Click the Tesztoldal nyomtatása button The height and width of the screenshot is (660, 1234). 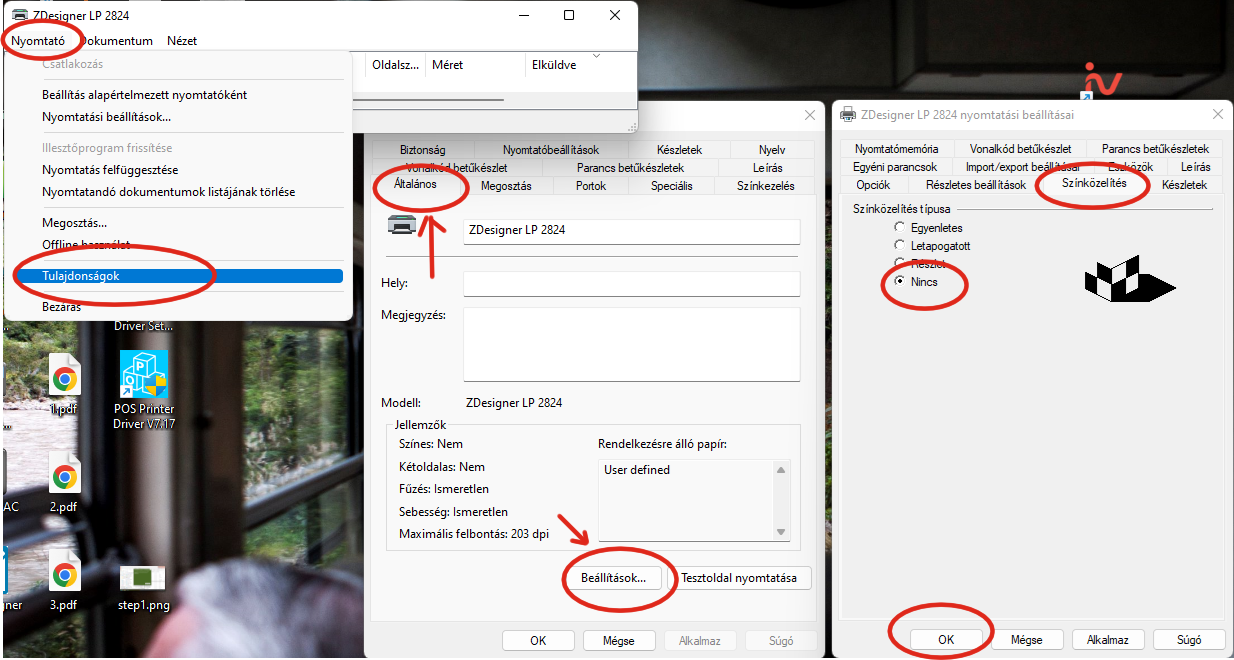[x=739, y=578]
